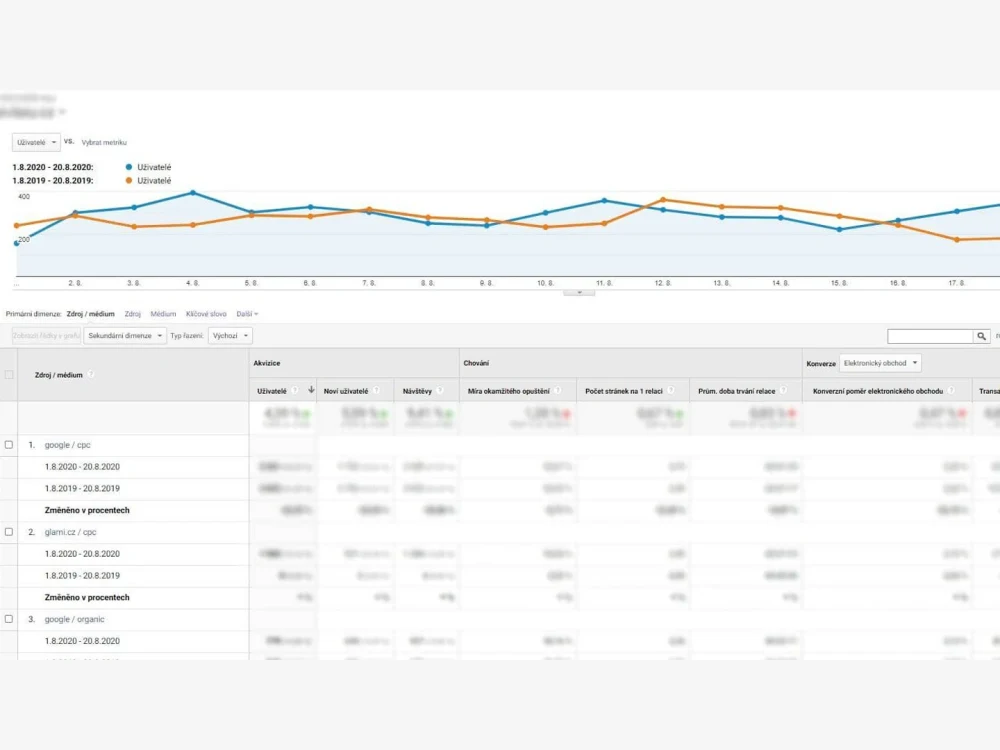Click the magnifier search icon button

tap(982, 336)
